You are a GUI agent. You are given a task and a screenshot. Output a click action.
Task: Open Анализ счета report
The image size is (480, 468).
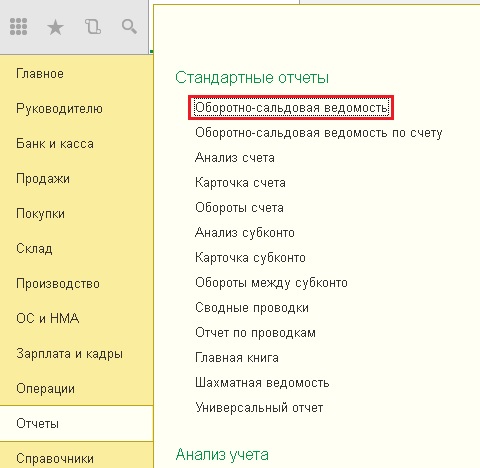[x=235, y=158]
